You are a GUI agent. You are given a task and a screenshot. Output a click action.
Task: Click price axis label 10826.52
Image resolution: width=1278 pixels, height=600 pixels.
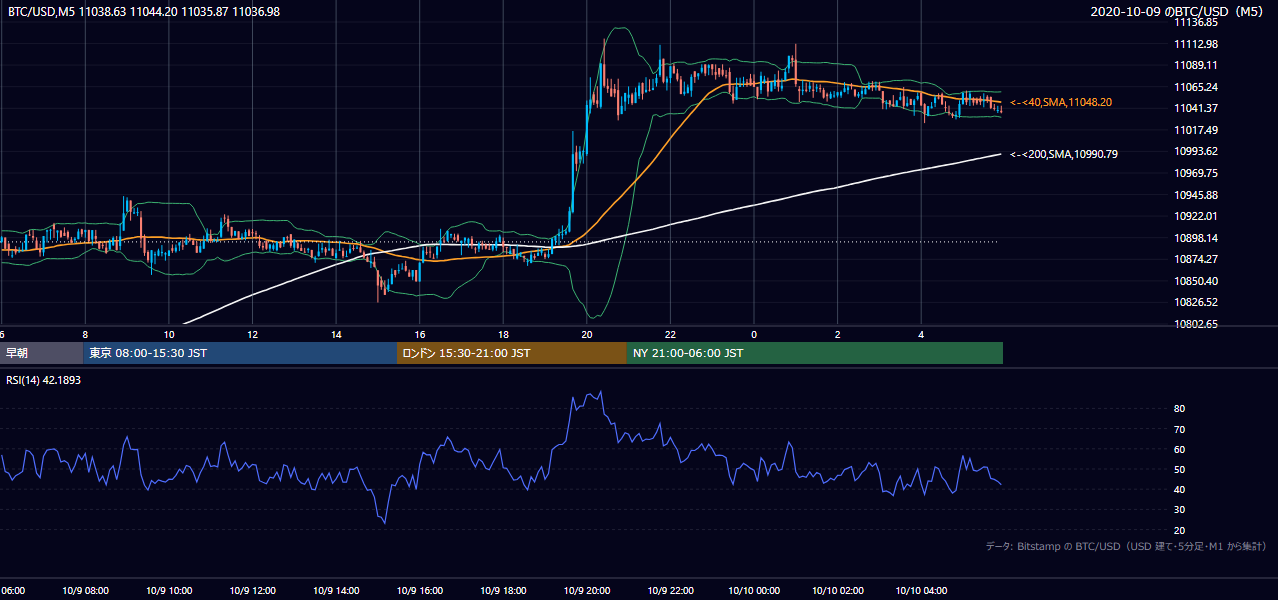[1195, 302]
